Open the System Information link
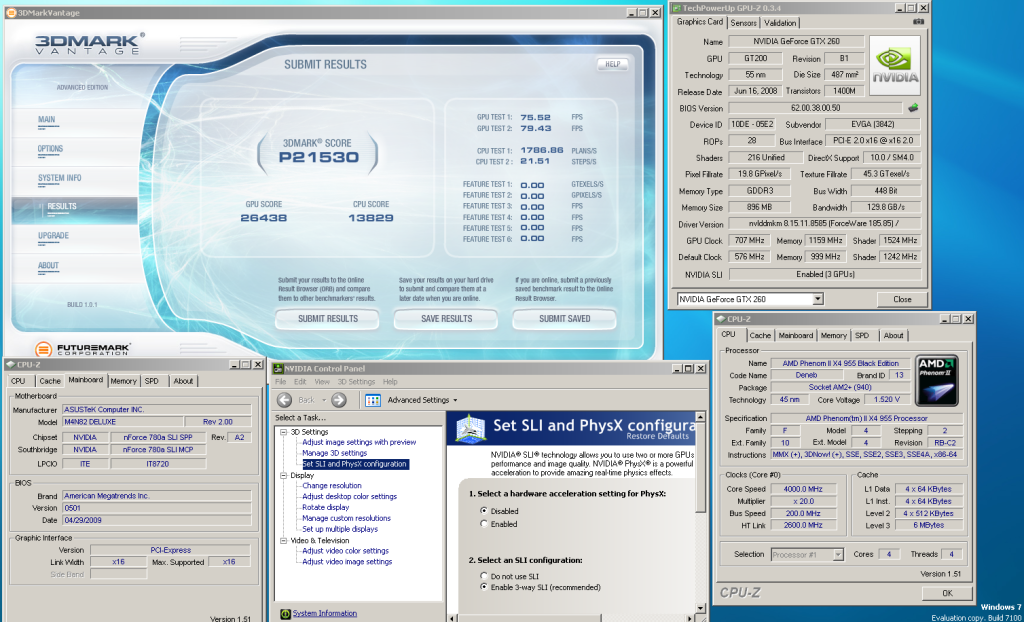 [x=324, y=613]
